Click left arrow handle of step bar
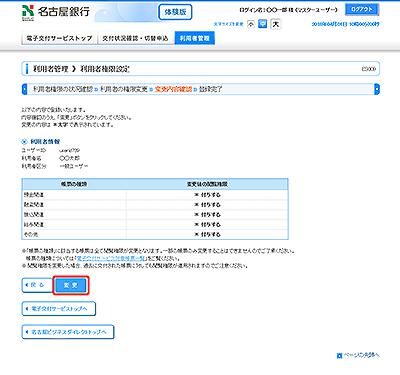 coord(24,89)
